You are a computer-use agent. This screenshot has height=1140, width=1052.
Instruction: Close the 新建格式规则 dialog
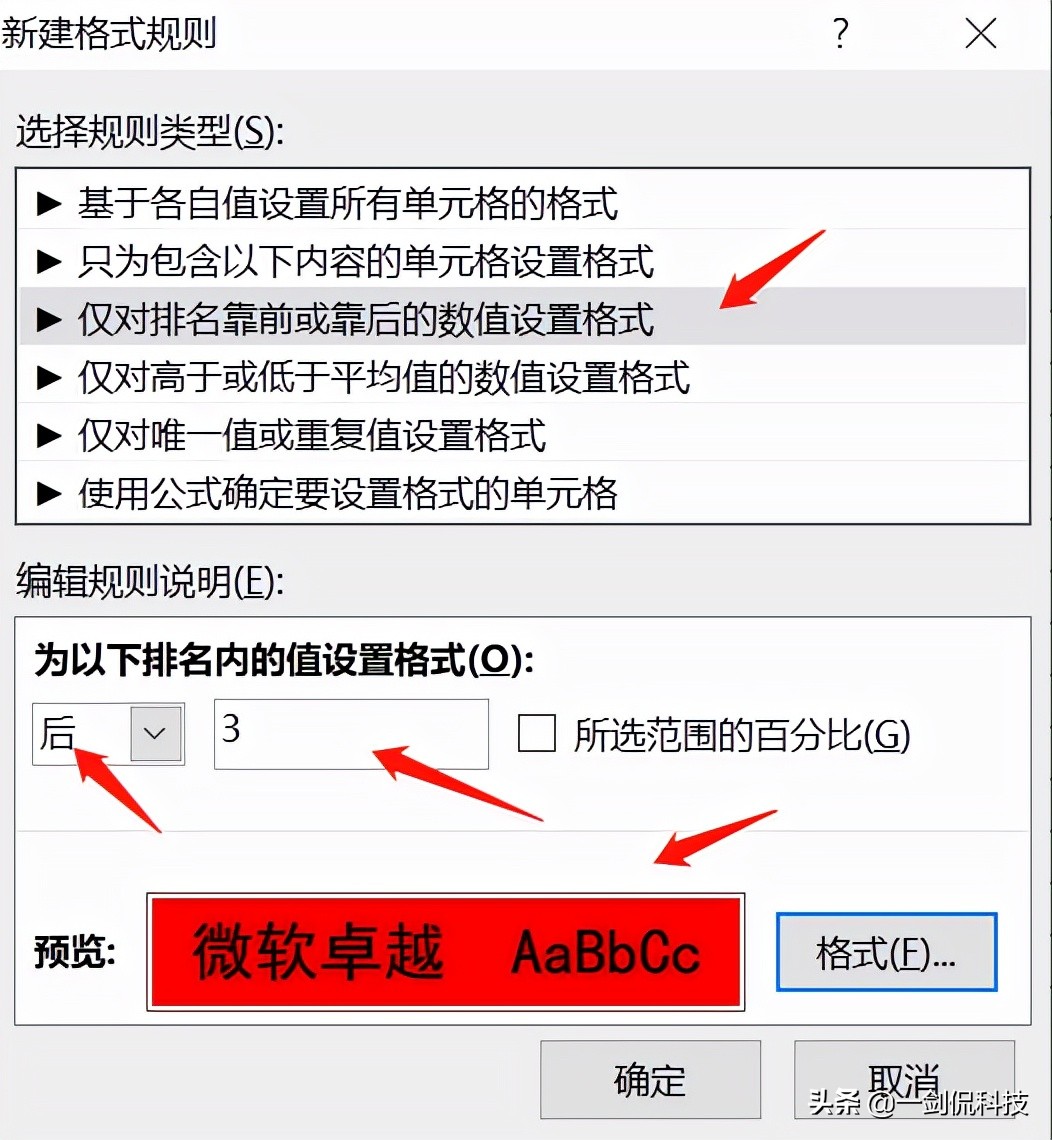pyautogui.click(x=980, y=33)
